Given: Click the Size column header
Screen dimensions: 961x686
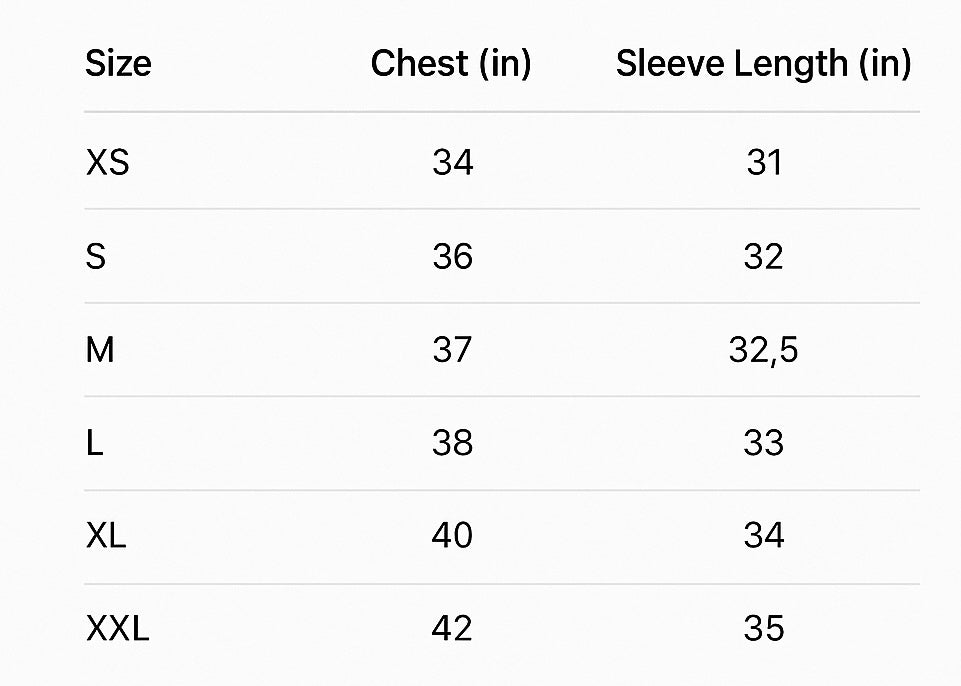Looking at the screenshot, I should coord(118,63).
